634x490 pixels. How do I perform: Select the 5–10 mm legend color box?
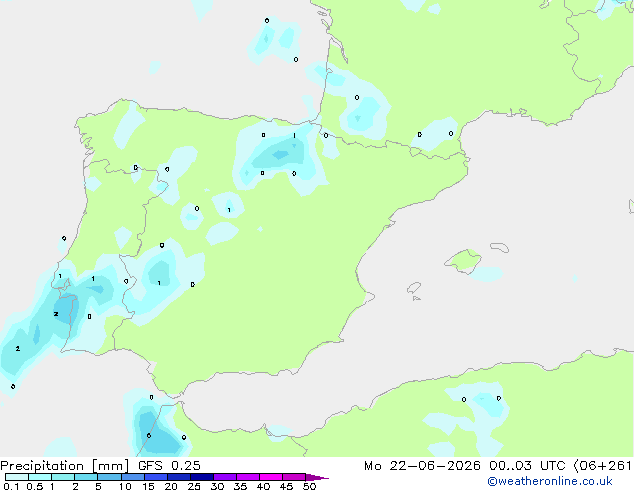pos(110,477)
